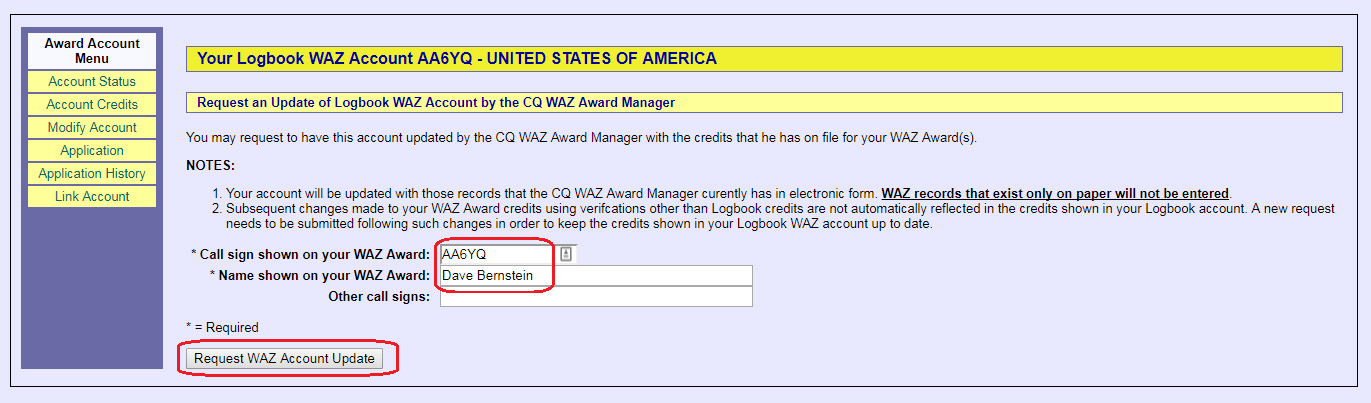This screenshot has width=1371, height=403.
Task: Open Account Status from the menu
Action: coord(92,82)
